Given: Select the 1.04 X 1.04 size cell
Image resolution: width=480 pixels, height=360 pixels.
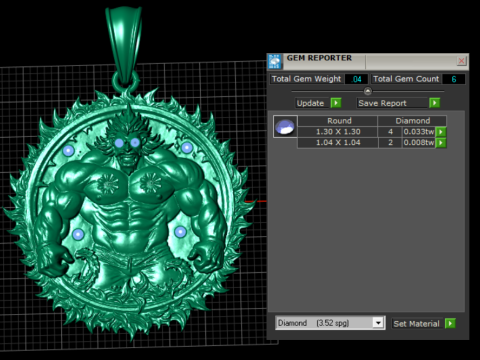Looking at the screenshot, I should tap(338, 143).
